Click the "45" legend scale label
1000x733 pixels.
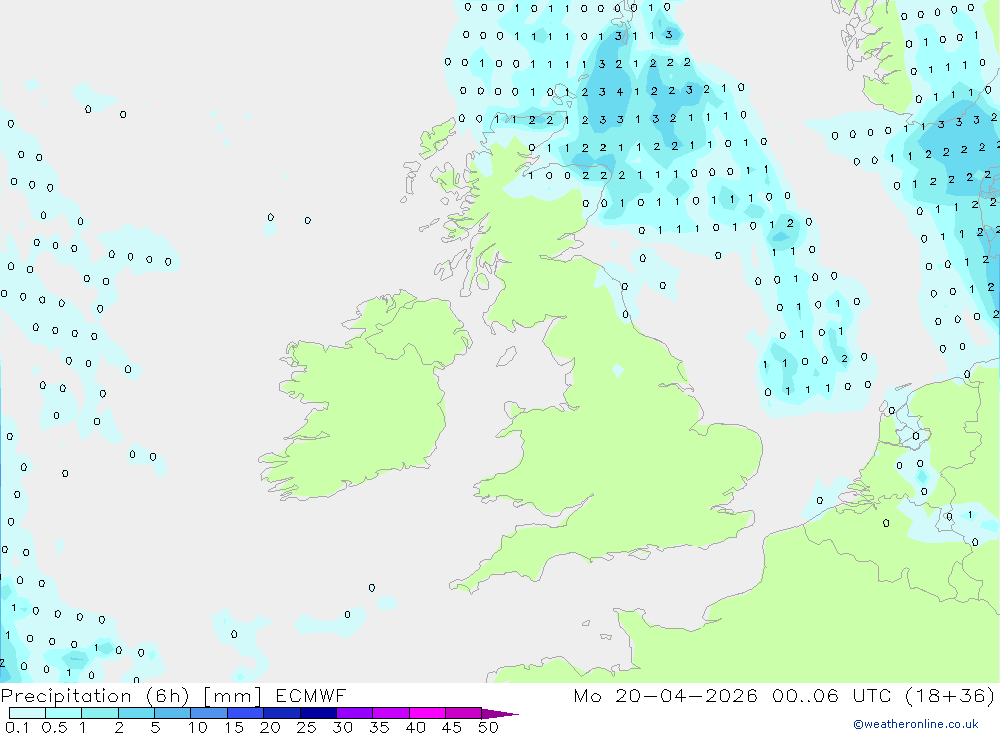pyautogui.click(x=452, y=727)
